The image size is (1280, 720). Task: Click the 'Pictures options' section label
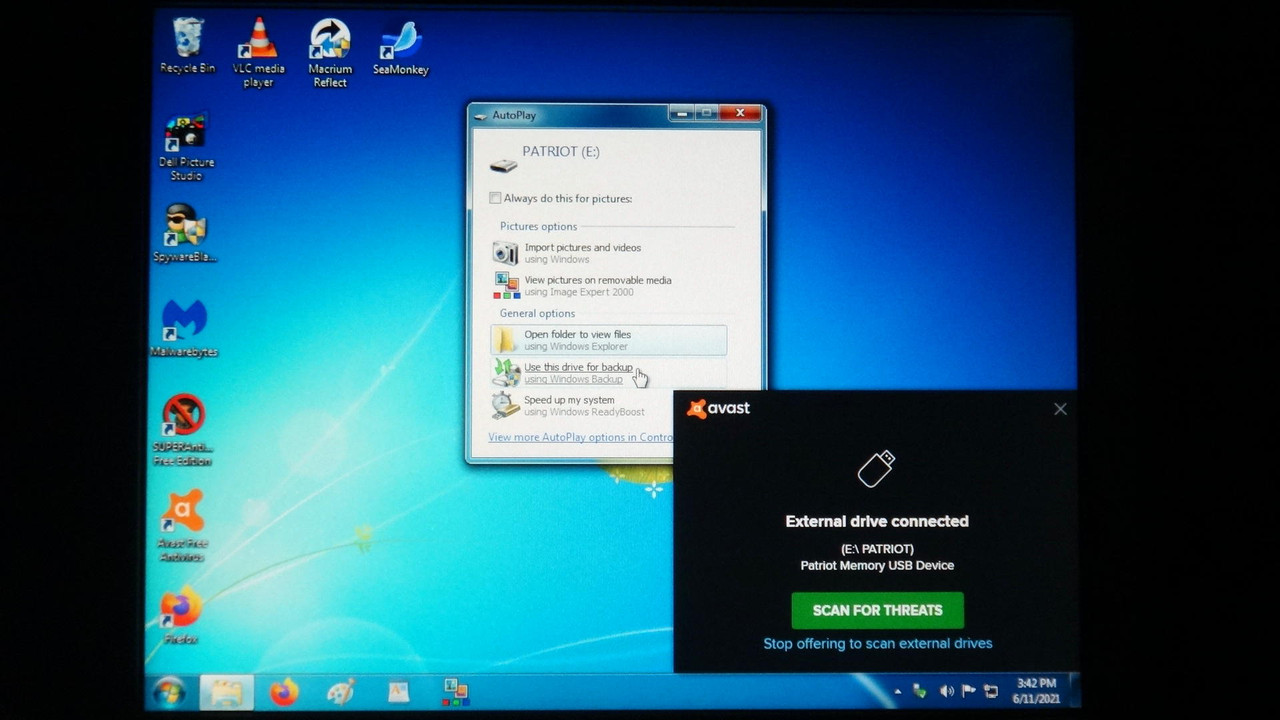[x=538, y=226]
